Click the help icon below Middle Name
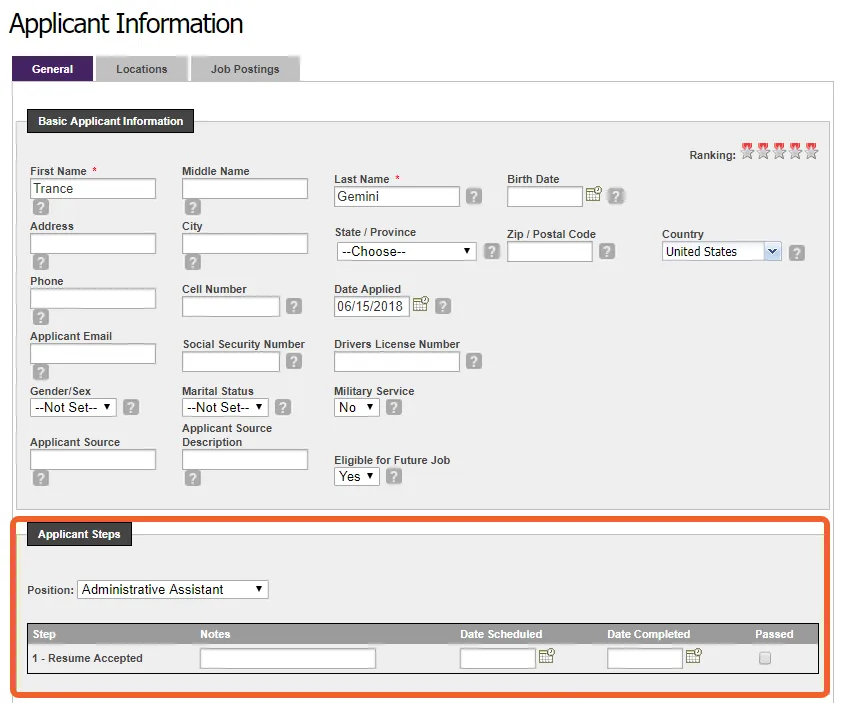Image resolution: width=843 pixels, height=703 pixels. (192, 207)
